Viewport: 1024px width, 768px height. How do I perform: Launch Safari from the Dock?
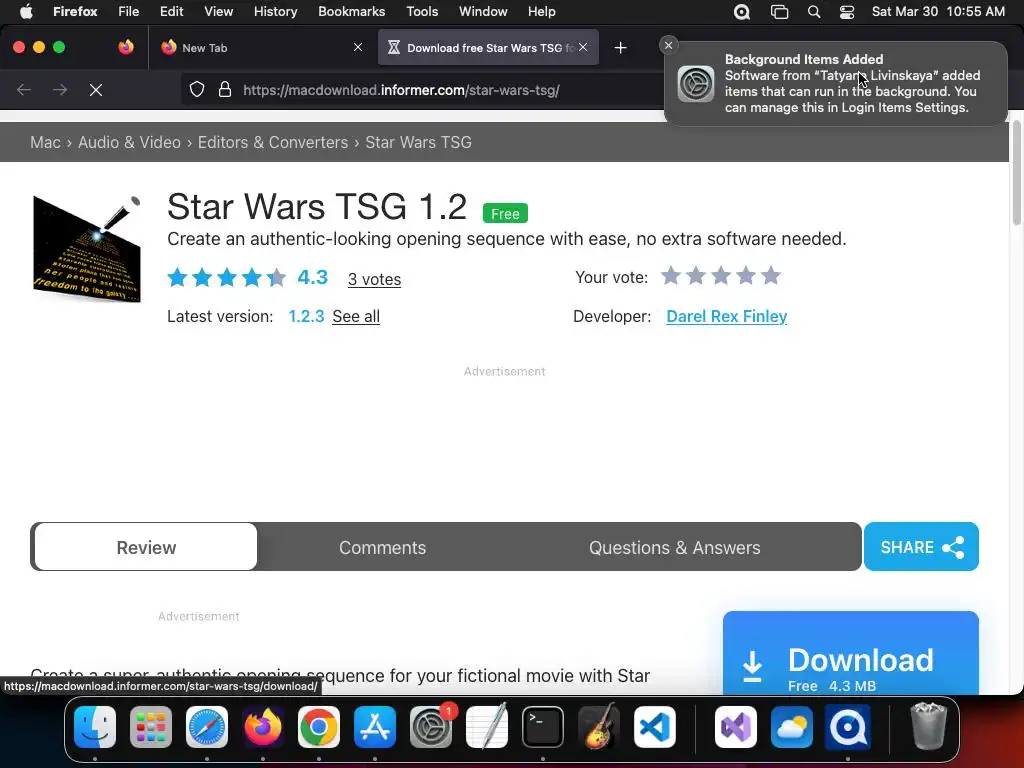[x=207, y=727]
